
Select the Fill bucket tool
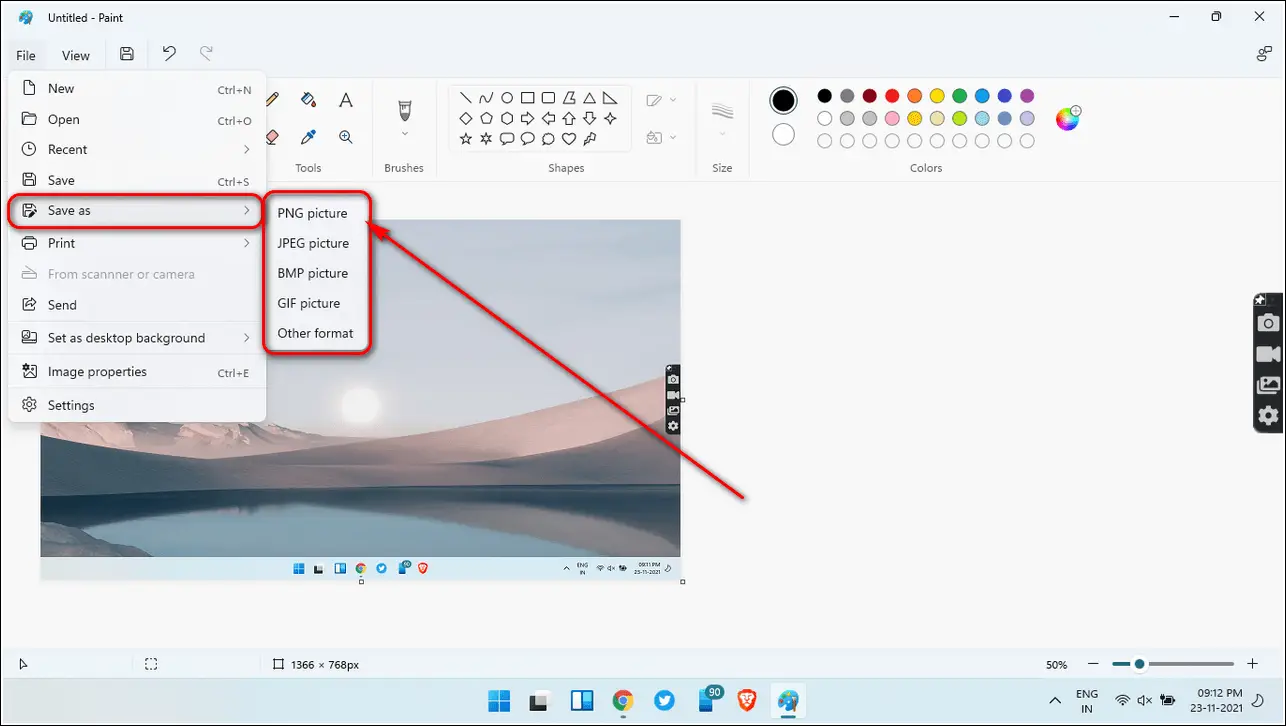pos(308,99)
